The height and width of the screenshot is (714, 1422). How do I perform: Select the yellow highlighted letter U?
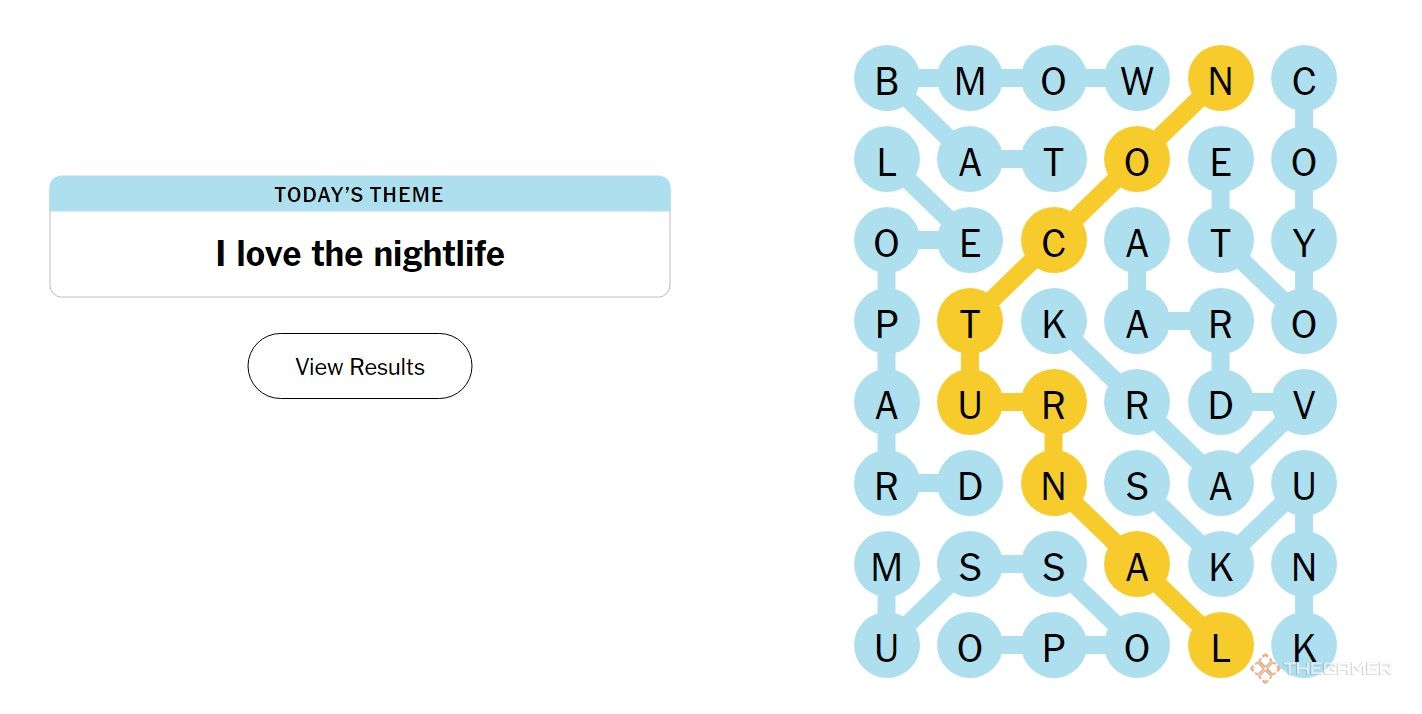[x=969, y=405]
